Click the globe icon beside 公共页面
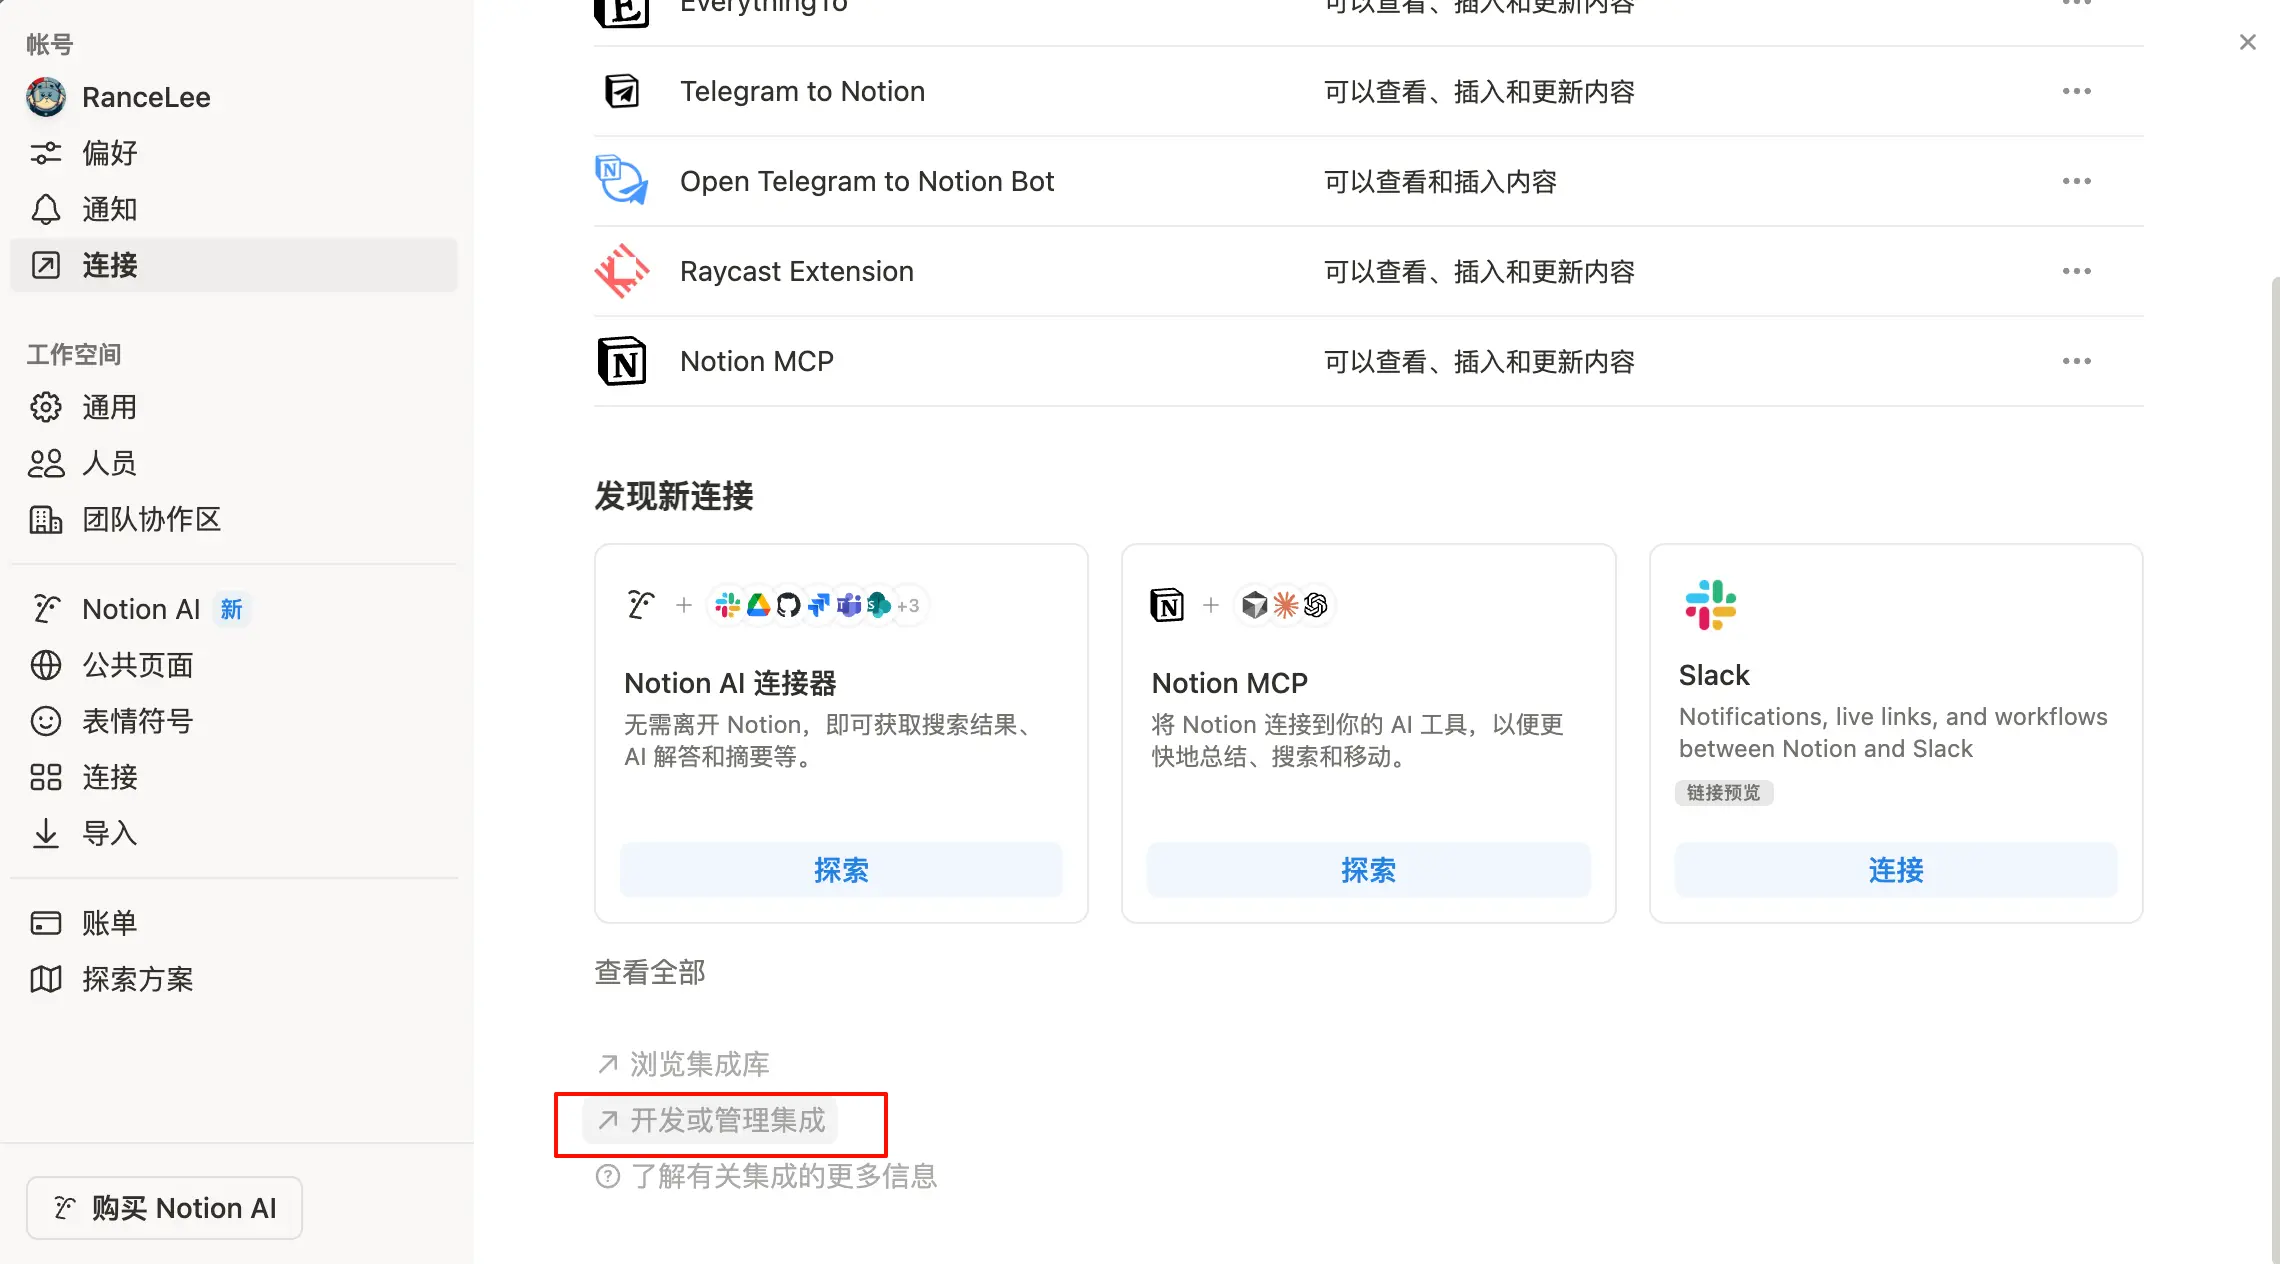This screenshot has width=2280, height=1264. (x=46, y=665)
